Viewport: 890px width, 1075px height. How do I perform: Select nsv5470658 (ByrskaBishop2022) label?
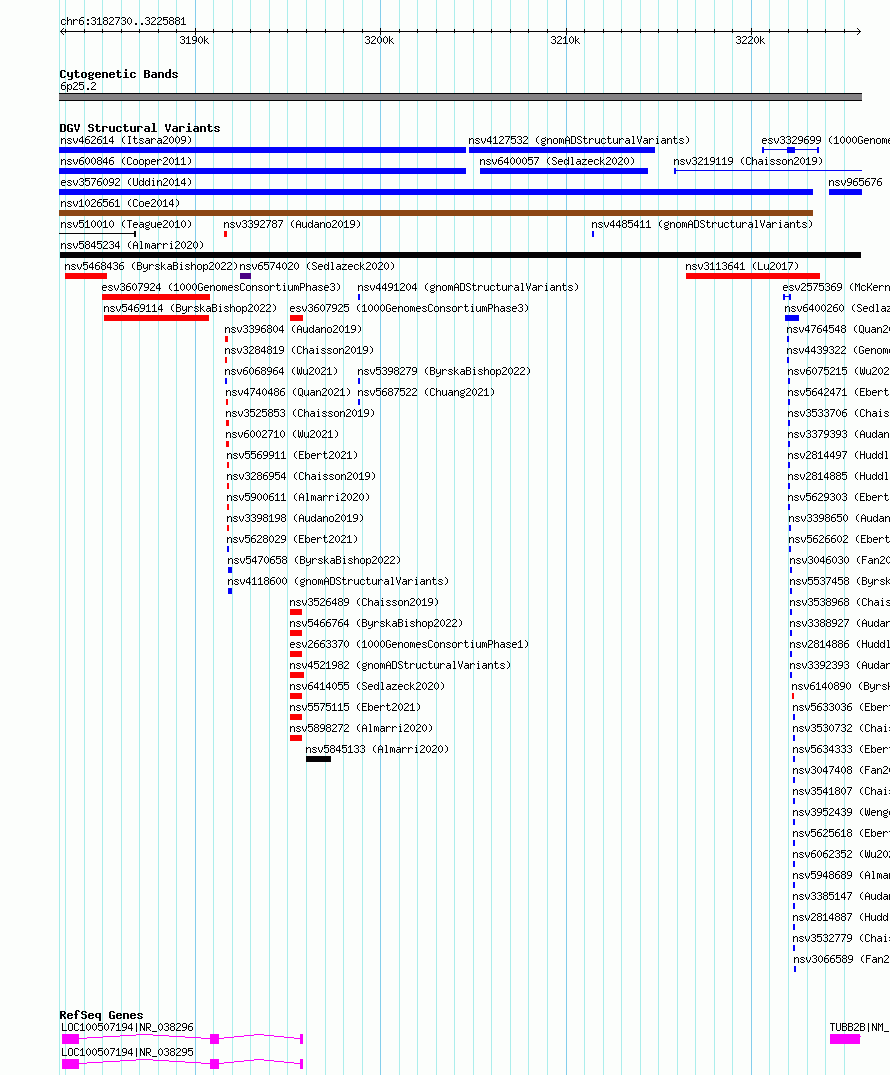pyautogui.click(x=315, y=560)
